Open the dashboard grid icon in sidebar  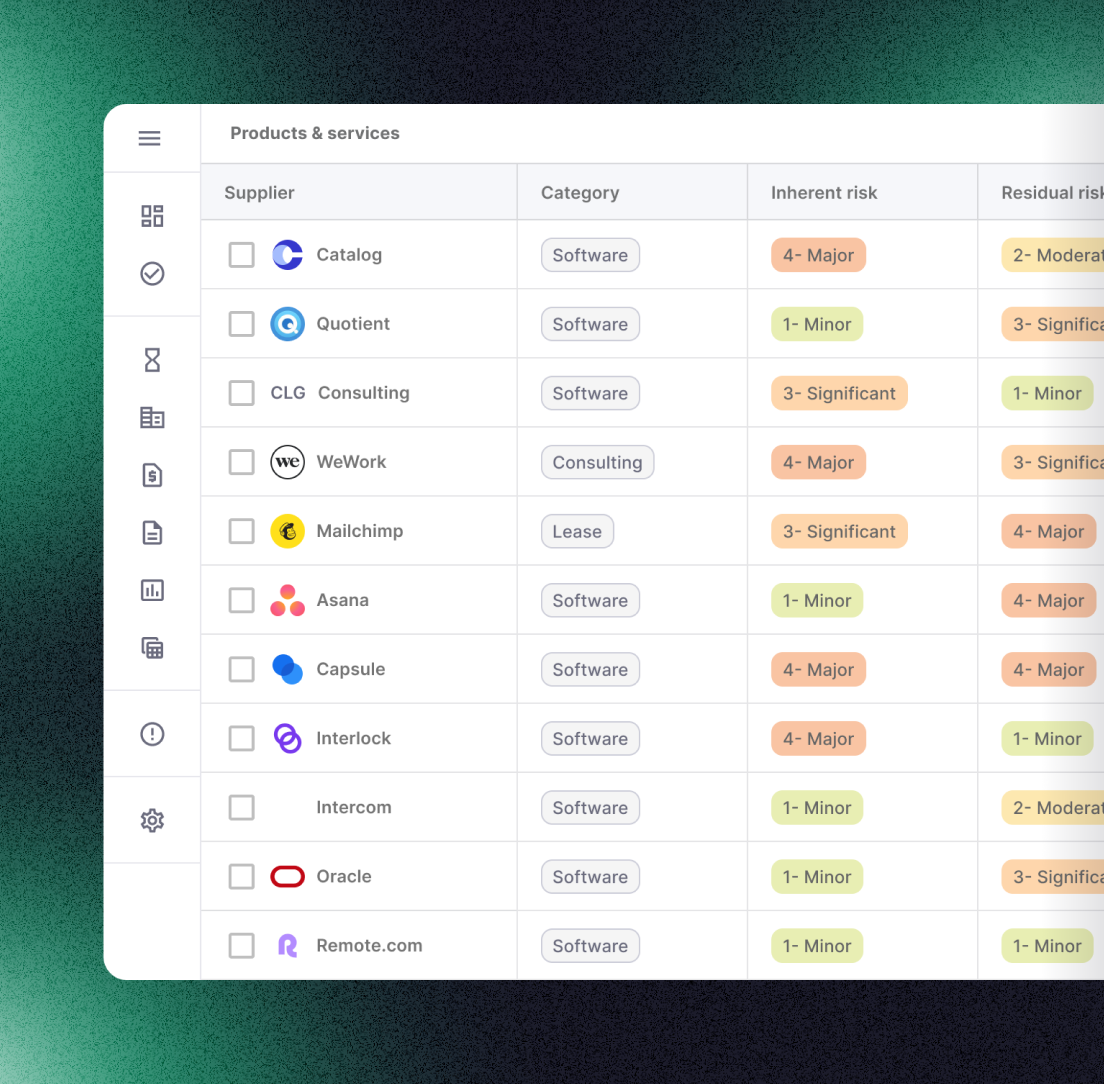point(152,216)
